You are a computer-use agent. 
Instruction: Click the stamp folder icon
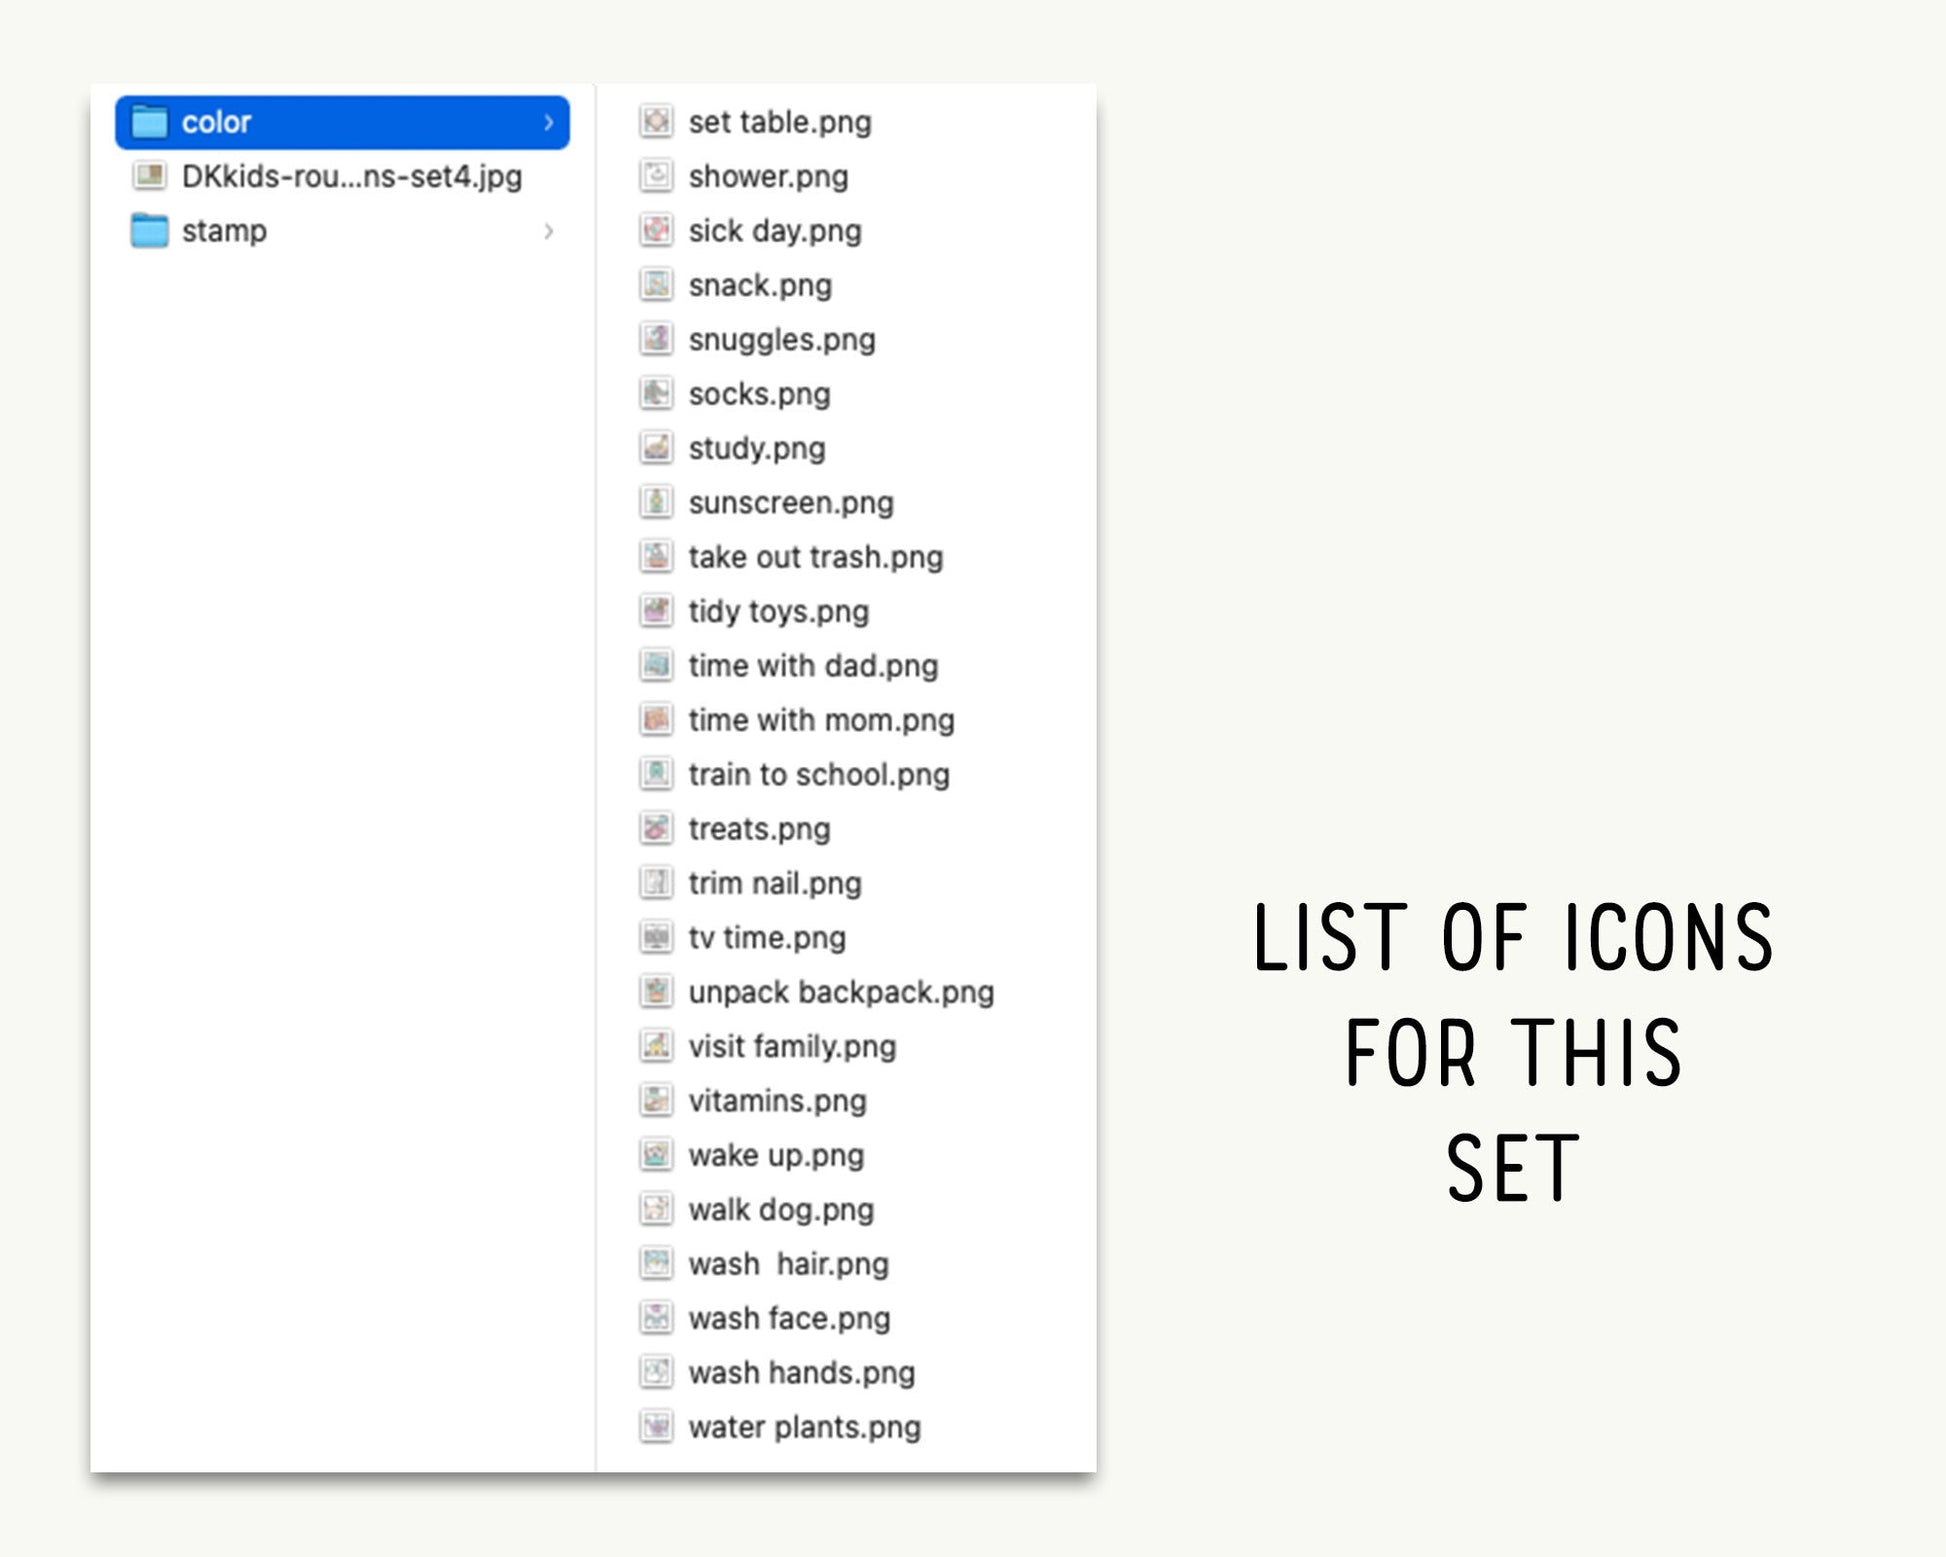click(150, 231)
